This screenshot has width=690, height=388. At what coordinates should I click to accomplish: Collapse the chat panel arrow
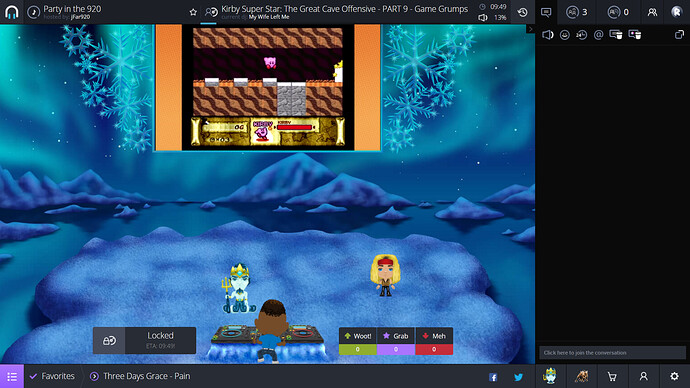pyautogui.click(x=530, y=29)
